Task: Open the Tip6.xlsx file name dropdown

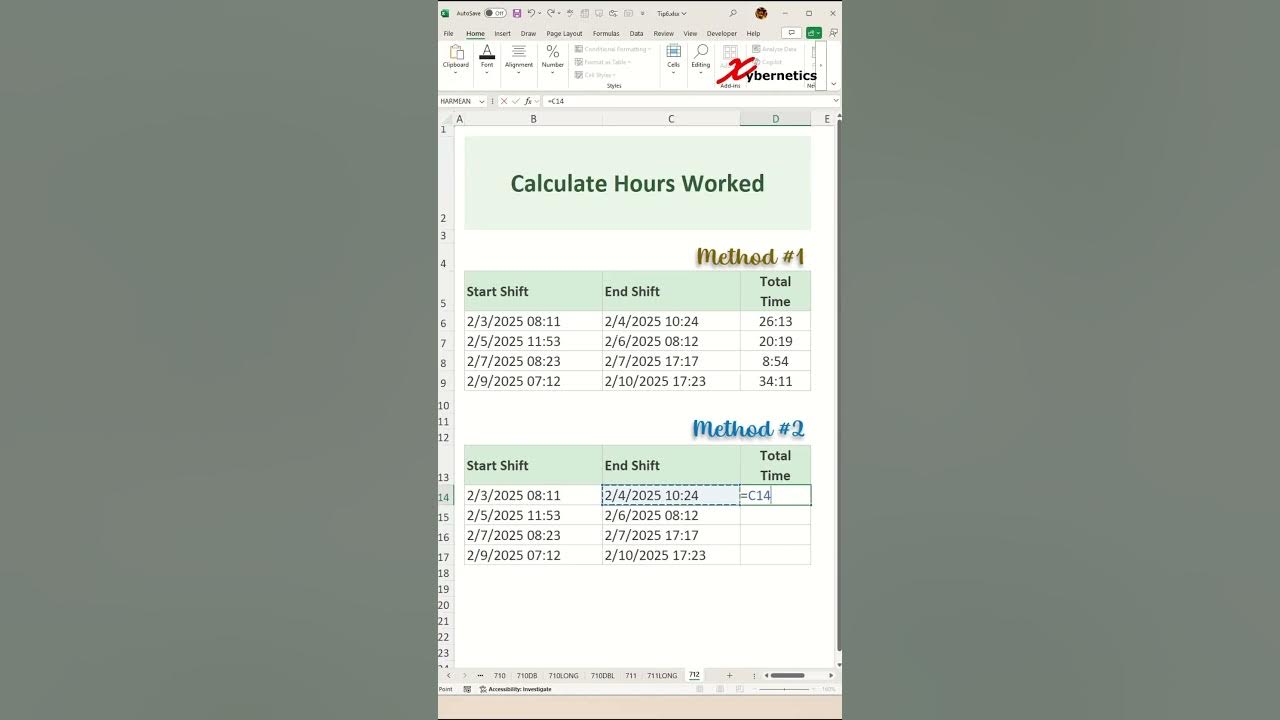Action: [671, 14]
